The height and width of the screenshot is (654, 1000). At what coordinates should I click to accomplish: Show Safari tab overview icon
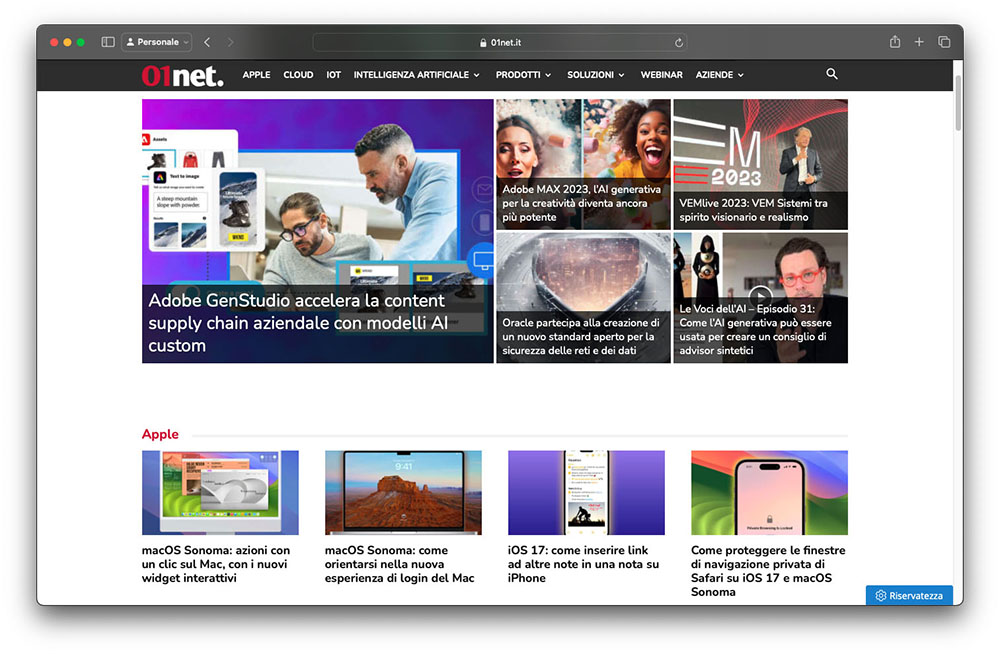(944, 42)
